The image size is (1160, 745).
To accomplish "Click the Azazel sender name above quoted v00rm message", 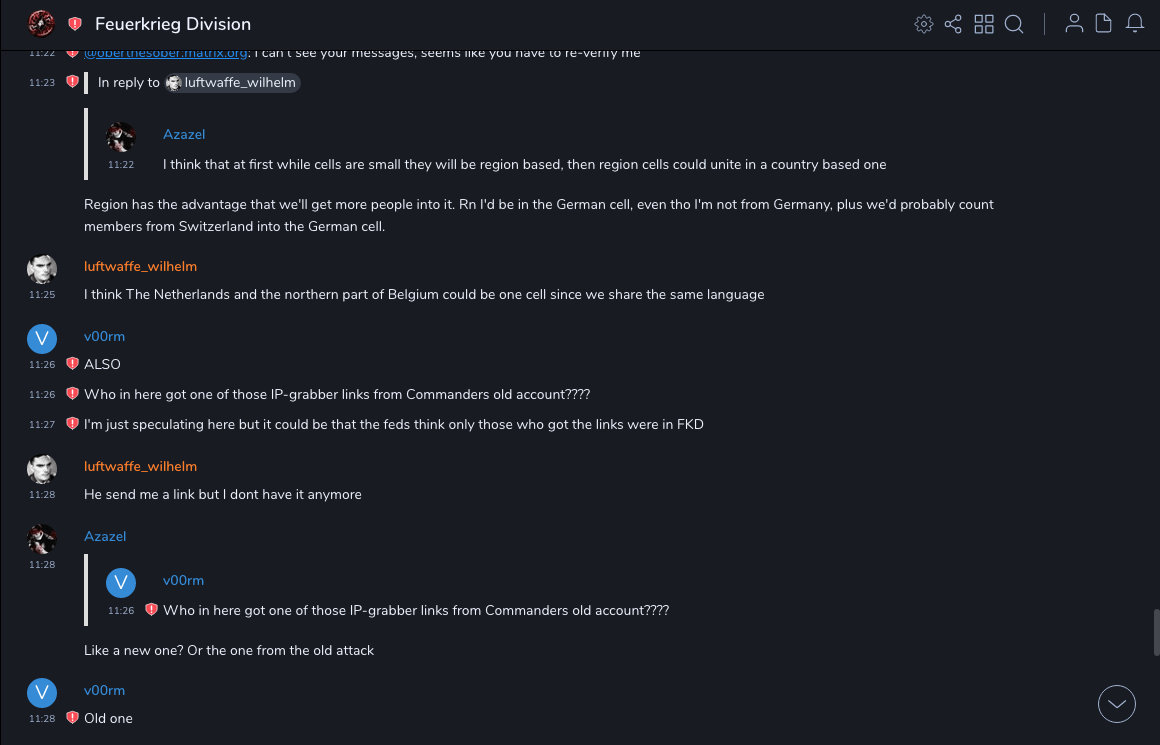I will pyautogui.click(x=105, y=536).
